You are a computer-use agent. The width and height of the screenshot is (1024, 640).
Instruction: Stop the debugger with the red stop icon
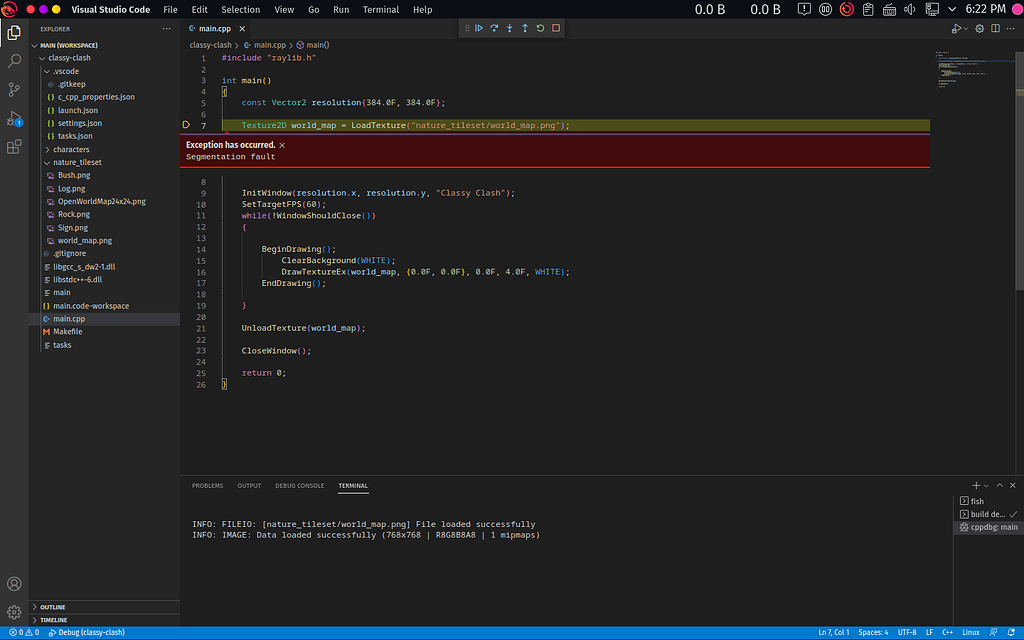click(x=556, y=28)
